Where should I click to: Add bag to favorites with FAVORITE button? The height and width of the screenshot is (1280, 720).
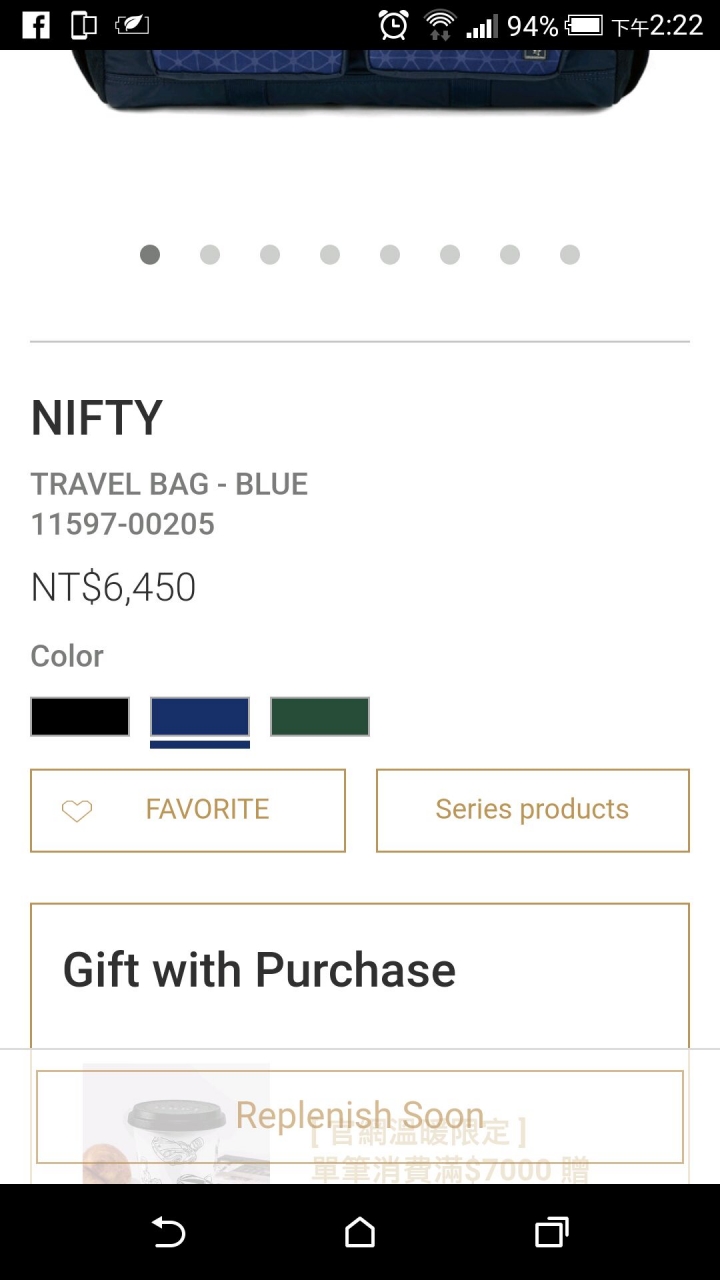click(188, 810)
